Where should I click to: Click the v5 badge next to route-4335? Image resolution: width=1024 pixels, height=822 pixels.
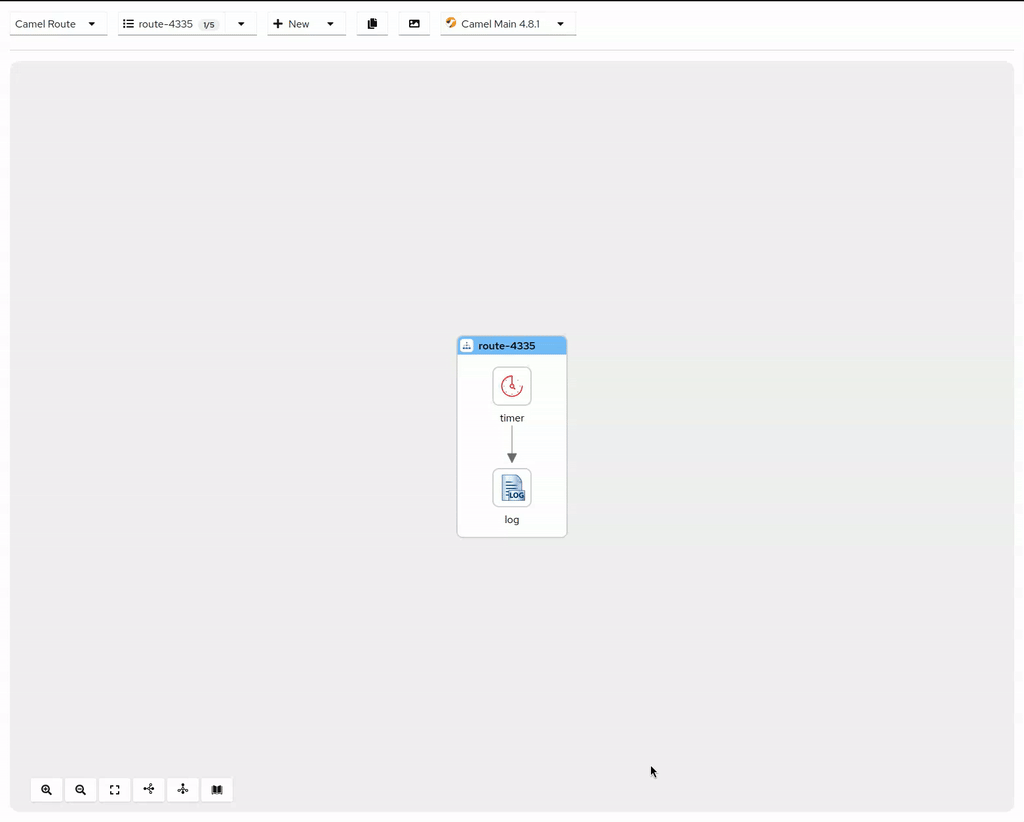point(207,24)
